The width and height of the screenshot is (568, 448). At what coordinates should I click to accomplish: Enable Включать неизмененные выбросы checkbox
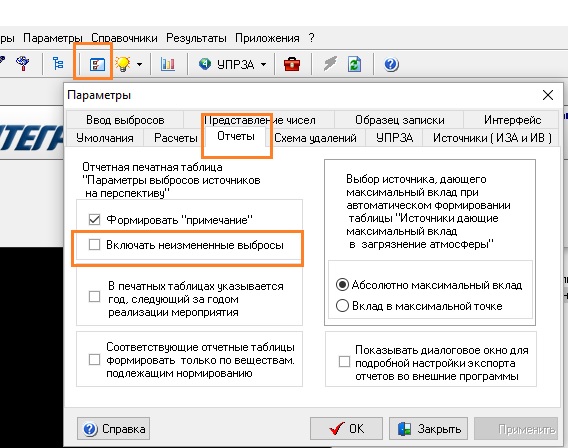95,245
